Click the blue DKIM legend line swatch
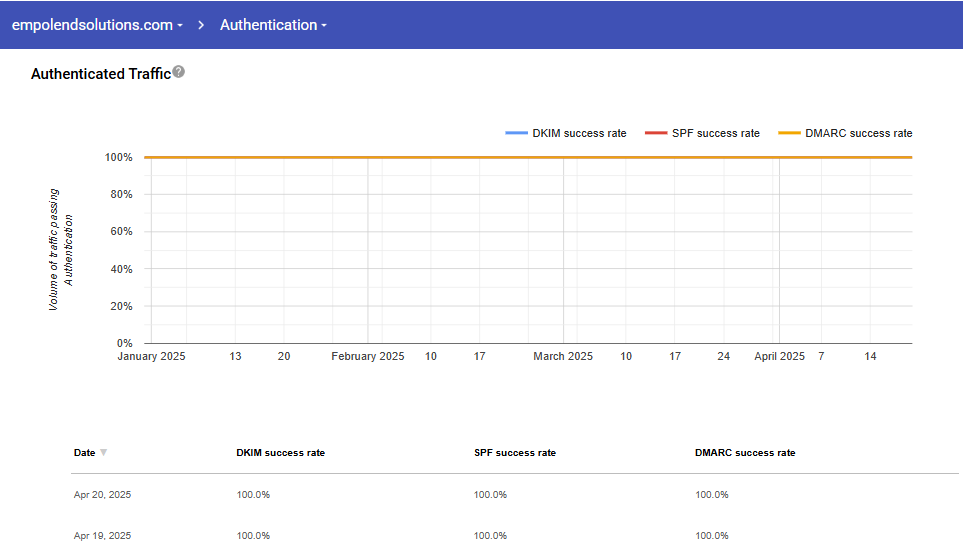This screenshot has height=558, width=963. pos(516,133)
